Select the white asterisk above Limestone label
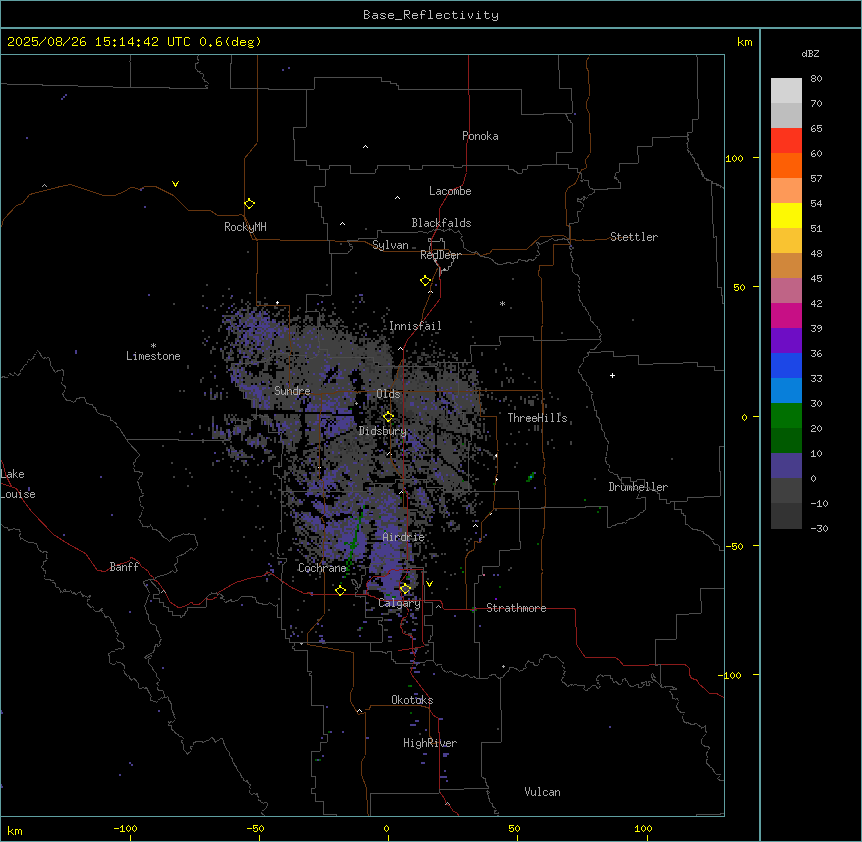Image resolution: width=862 pixels, height=842 pixels. tap(153, 346)
